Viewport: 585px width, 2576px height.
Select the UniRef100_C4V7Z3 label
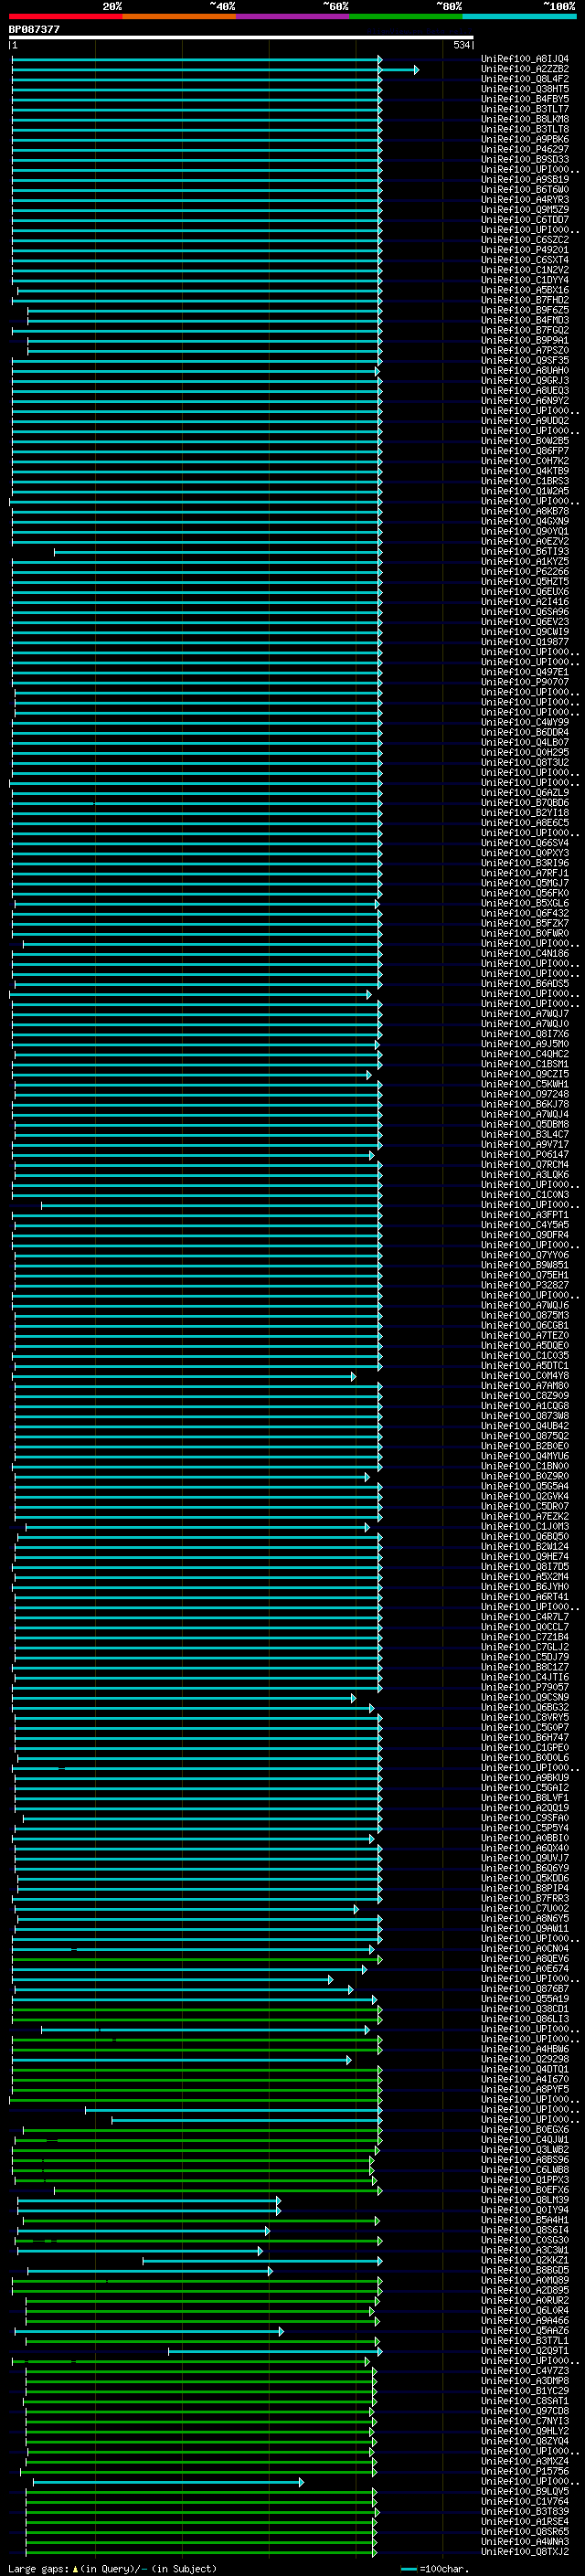pyautogui.click(x=525, y=2371)
